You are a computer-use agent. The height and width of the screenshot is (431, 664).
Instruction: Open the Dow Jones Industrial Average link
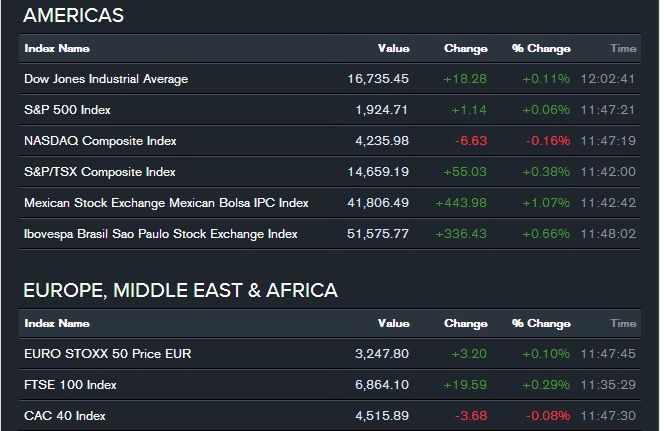pyautogui.click(x=106, y=79)
